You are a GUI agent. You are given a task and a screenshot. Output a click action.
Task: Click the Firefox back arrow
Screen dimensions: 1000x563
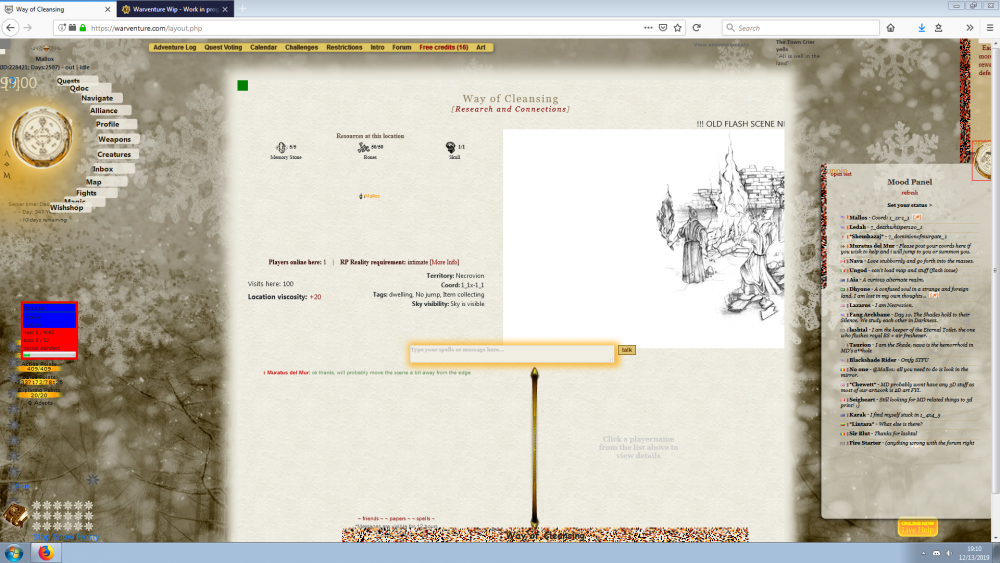tap(10, 28)
